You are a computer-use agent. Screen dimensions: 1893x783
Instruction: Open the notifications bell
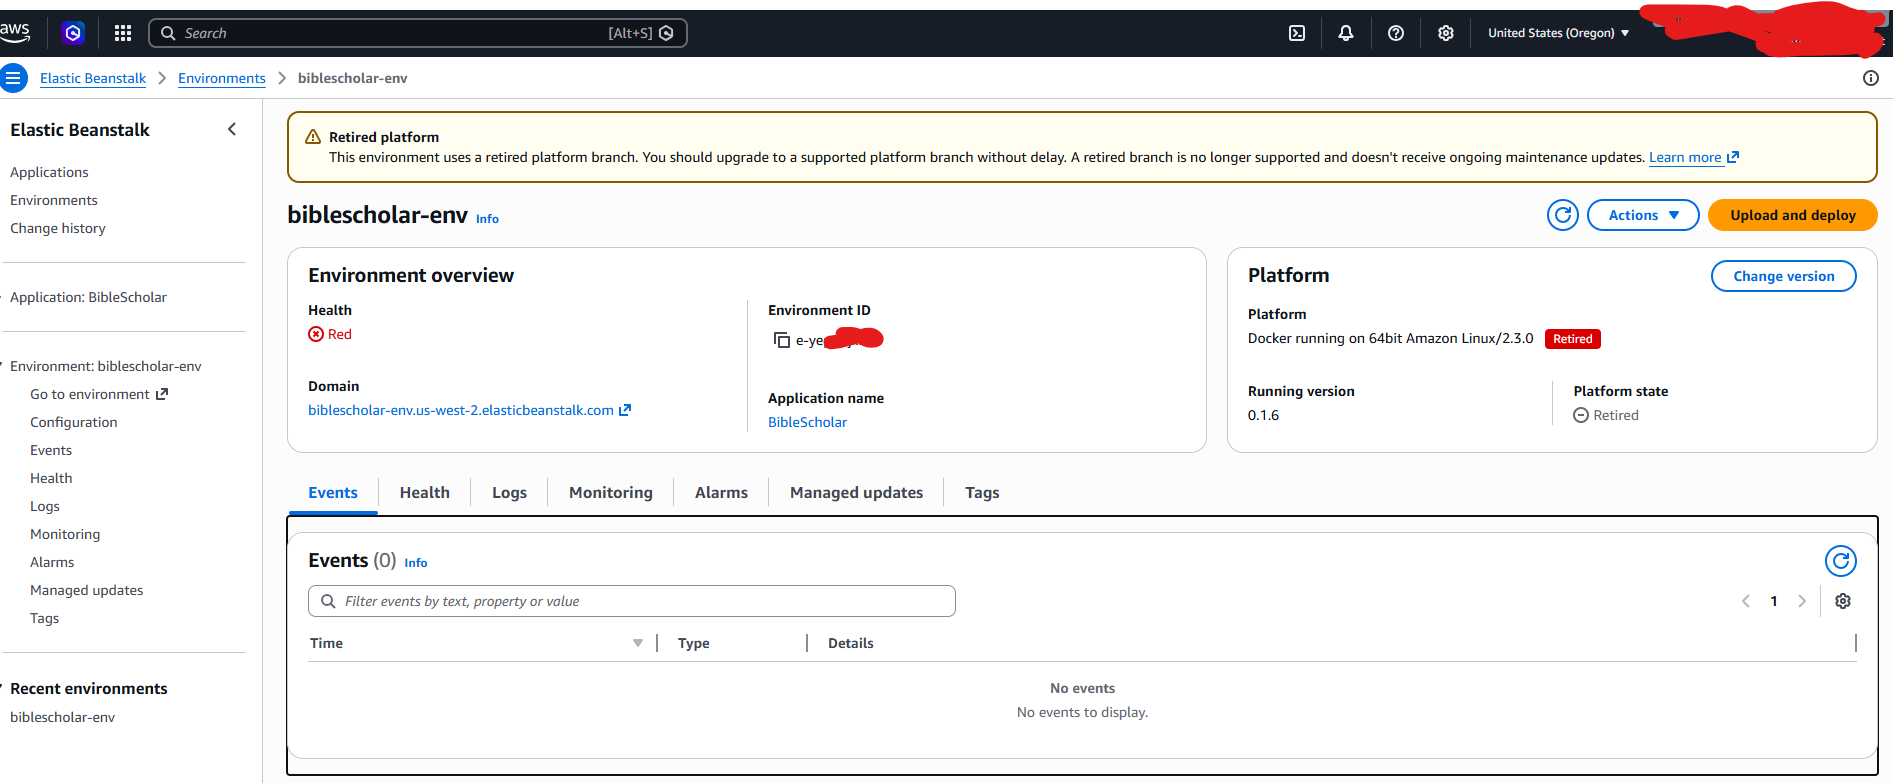pyautogui.click(x=1346, y=33)
